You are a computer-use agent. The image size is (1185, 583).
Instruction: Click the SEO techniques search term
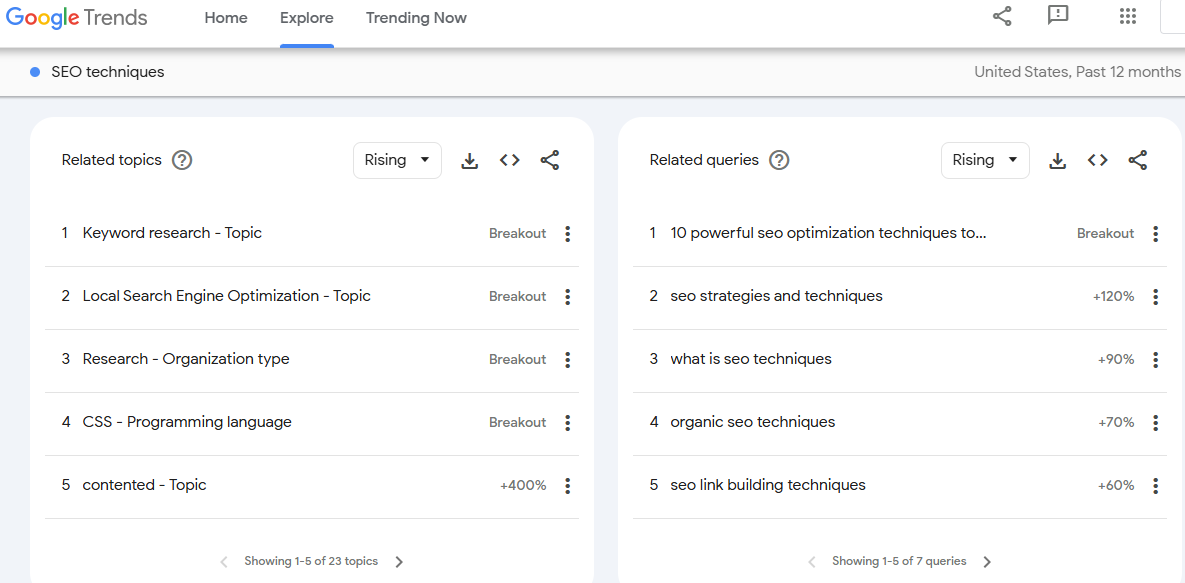pos(107,72)
